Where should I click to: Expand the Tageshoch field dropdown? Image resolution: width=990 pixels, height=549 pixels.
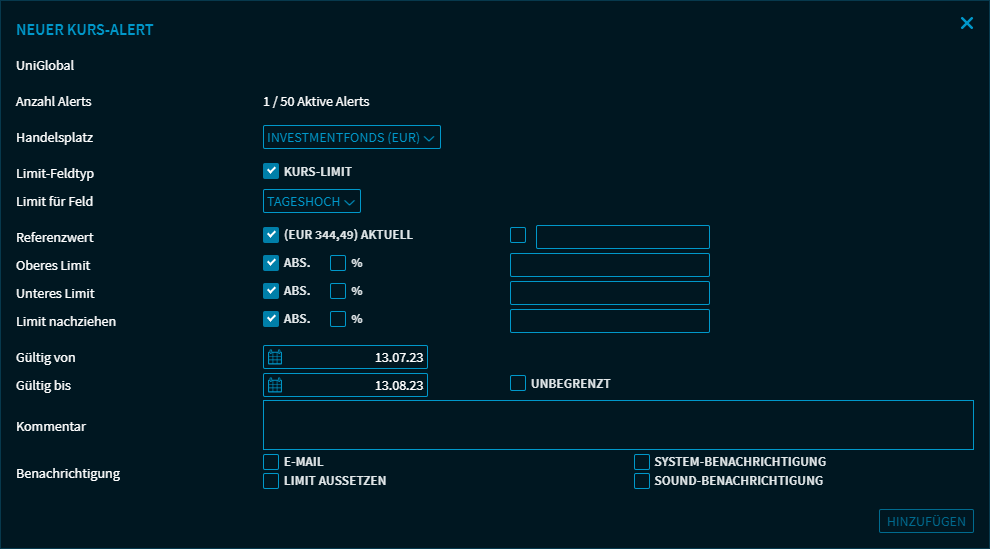pos(312,201)
